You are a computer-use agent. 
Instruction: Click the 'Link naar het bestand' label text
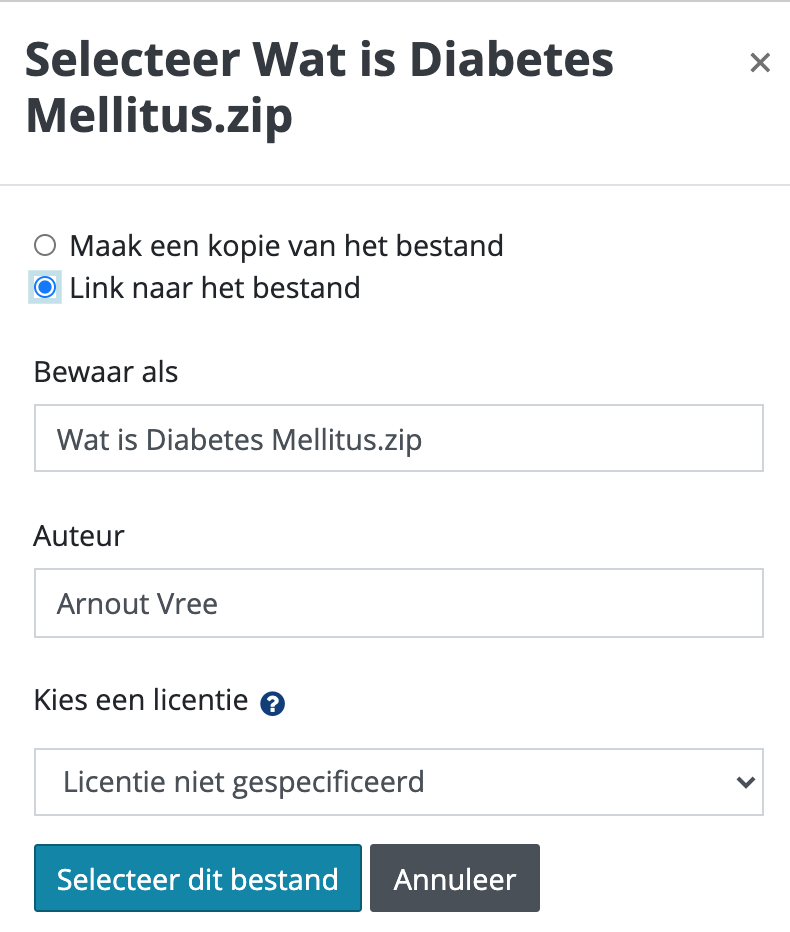[215, 288]
